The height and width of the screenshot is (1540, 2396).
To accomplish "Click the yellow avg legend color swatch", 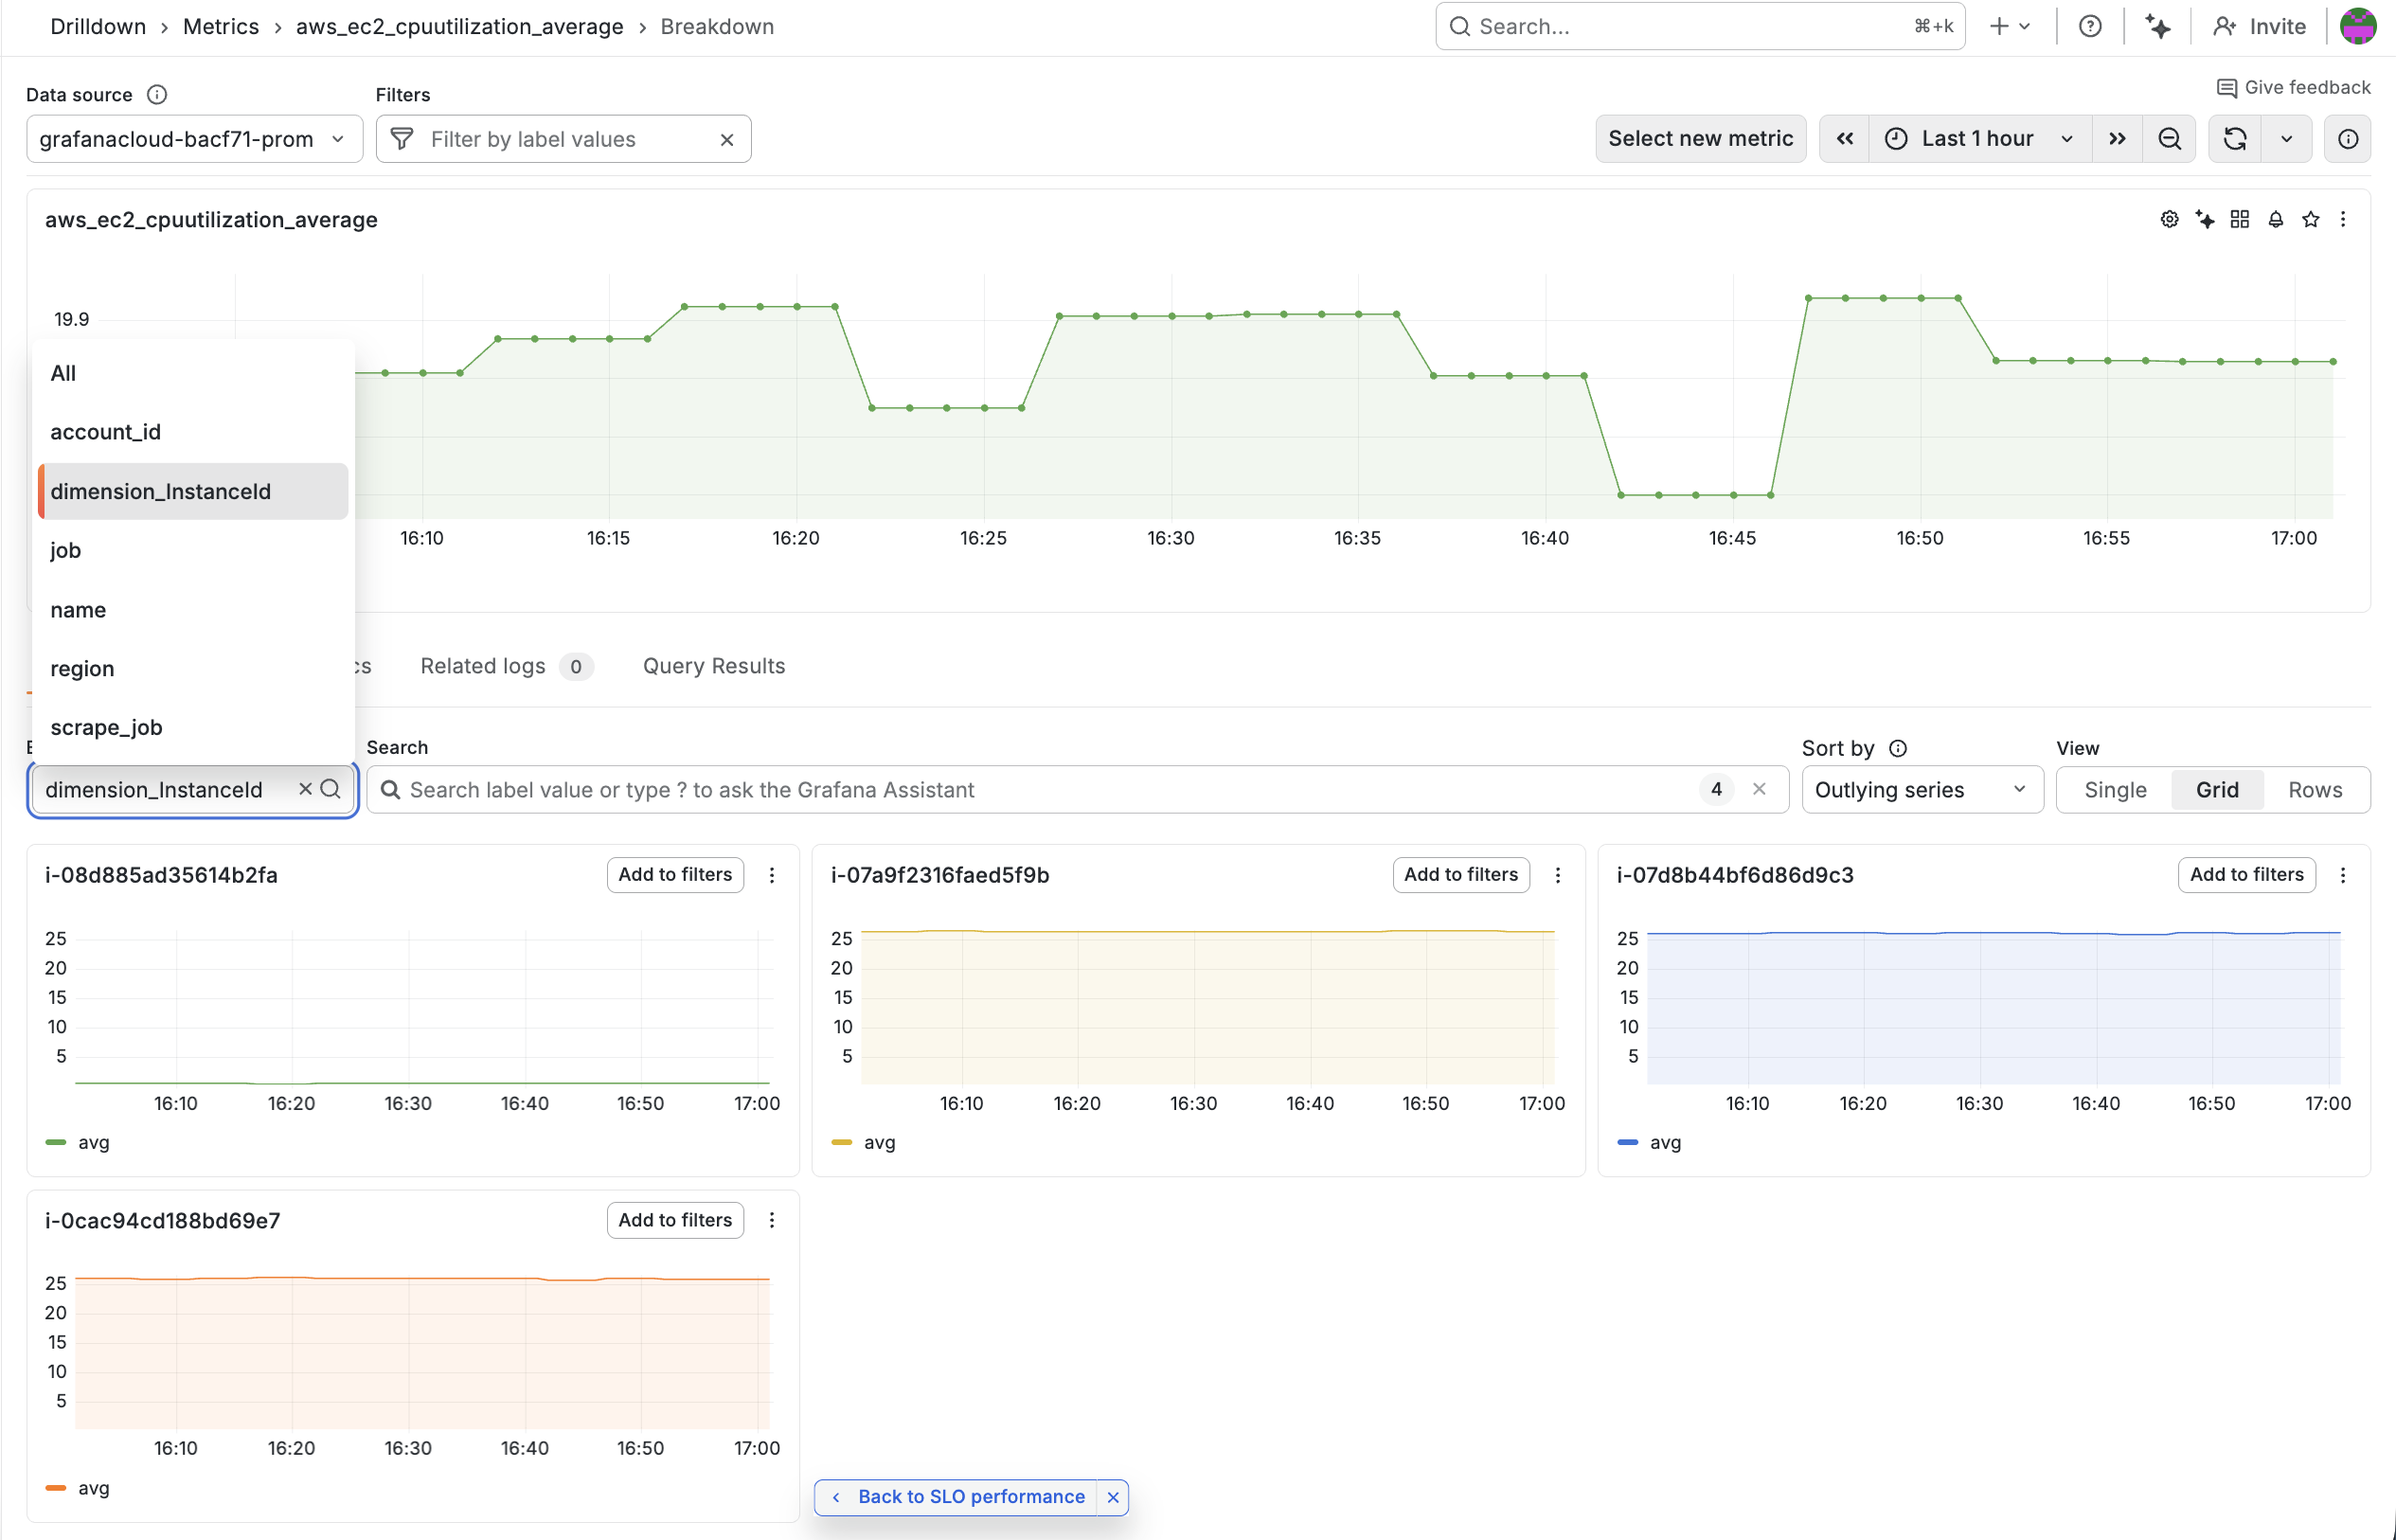I will [x=842, y=1142].
